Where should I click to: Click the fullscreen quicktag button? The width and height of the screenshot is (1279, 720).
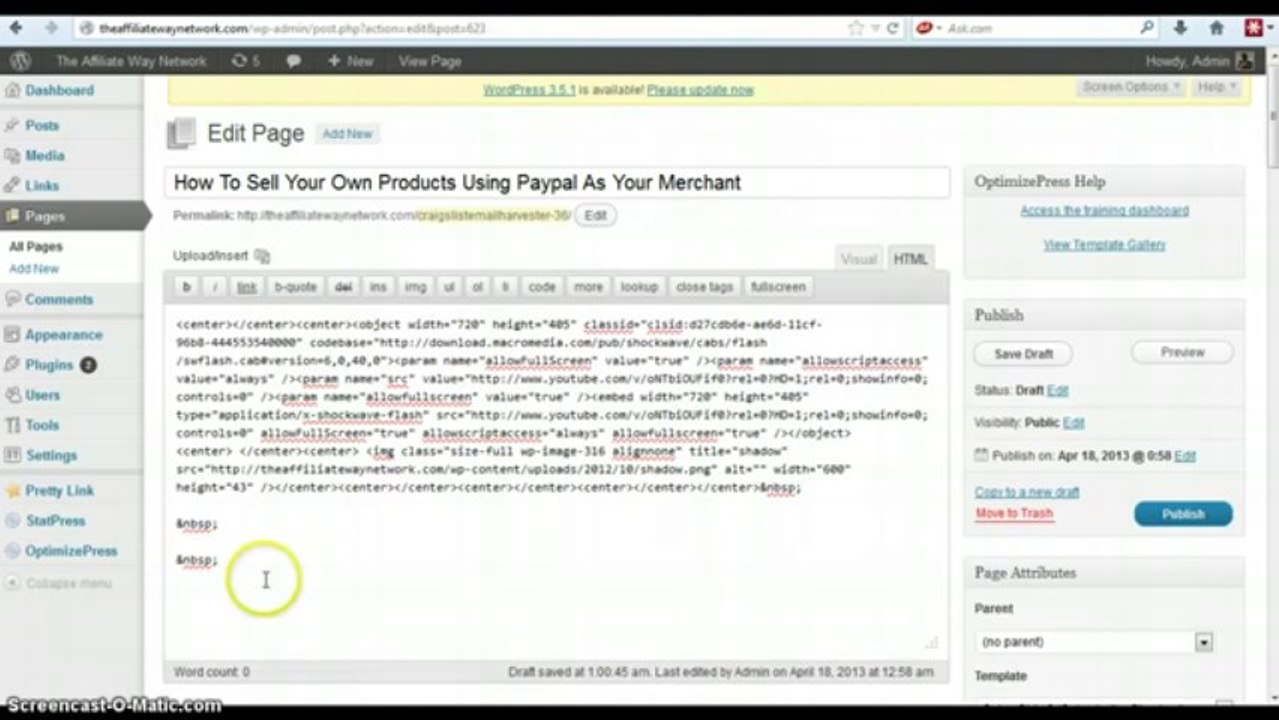point(778,287)
